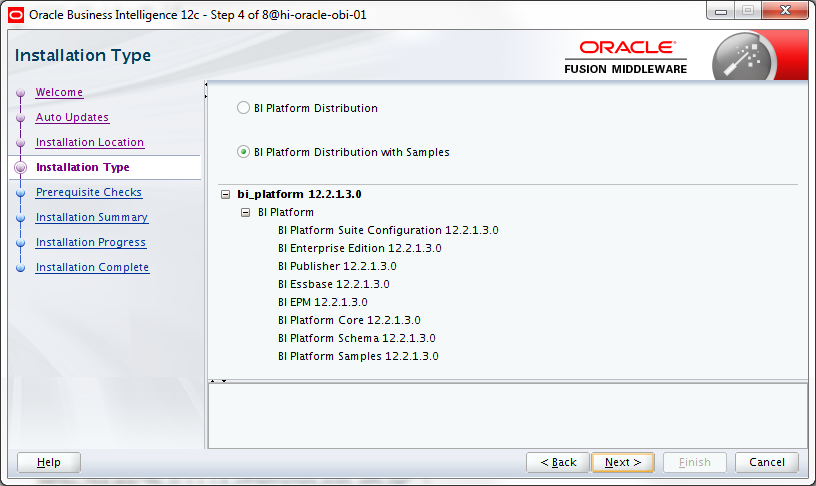Screen dimensions: 816x486
Task: Select BI Enterprise Edition 12.2.1.3.0 row
Action: [x=360, y=248]
